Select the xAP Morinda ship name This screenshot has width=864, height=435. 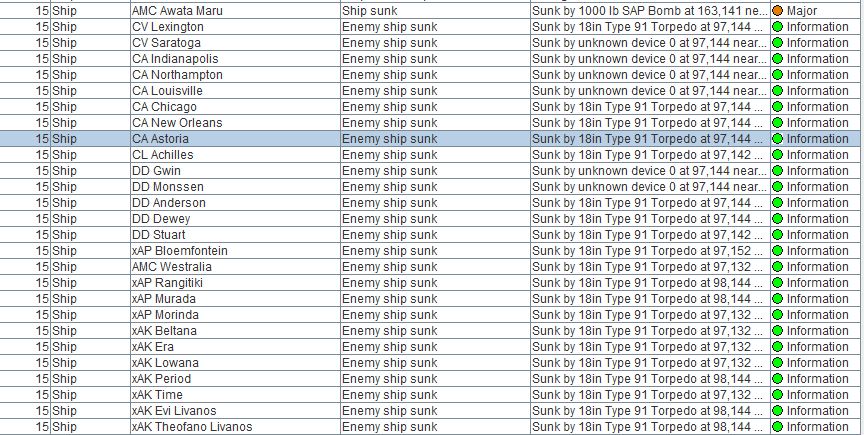(x=165, y=314)
